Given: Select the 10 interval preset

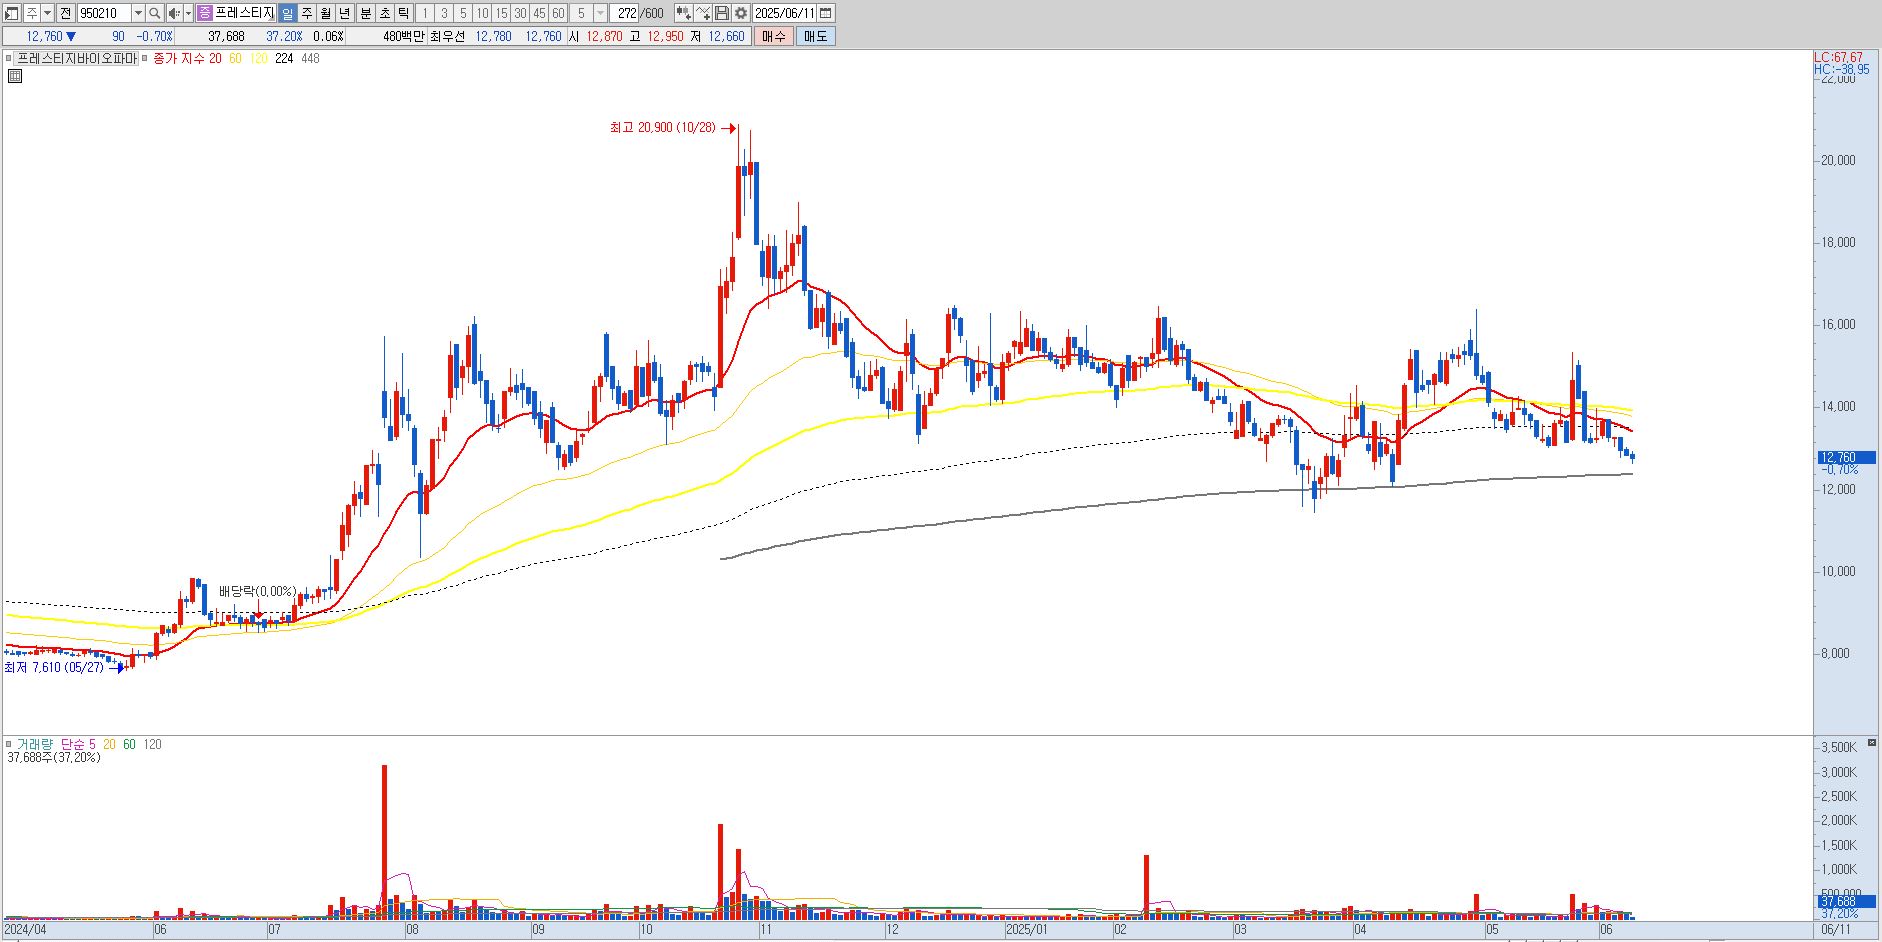Looking at the screenshot, I should tap(482, 13).
